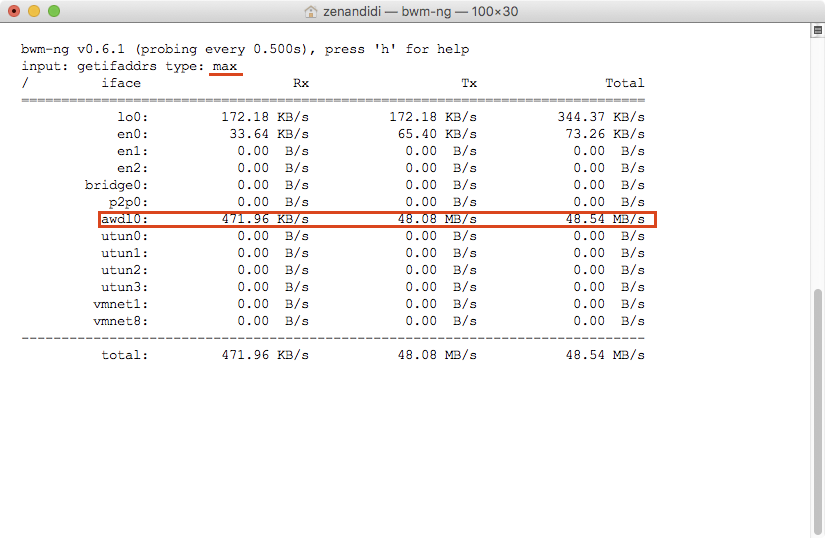Select the 'utun2:' interface name

[125, 270]
